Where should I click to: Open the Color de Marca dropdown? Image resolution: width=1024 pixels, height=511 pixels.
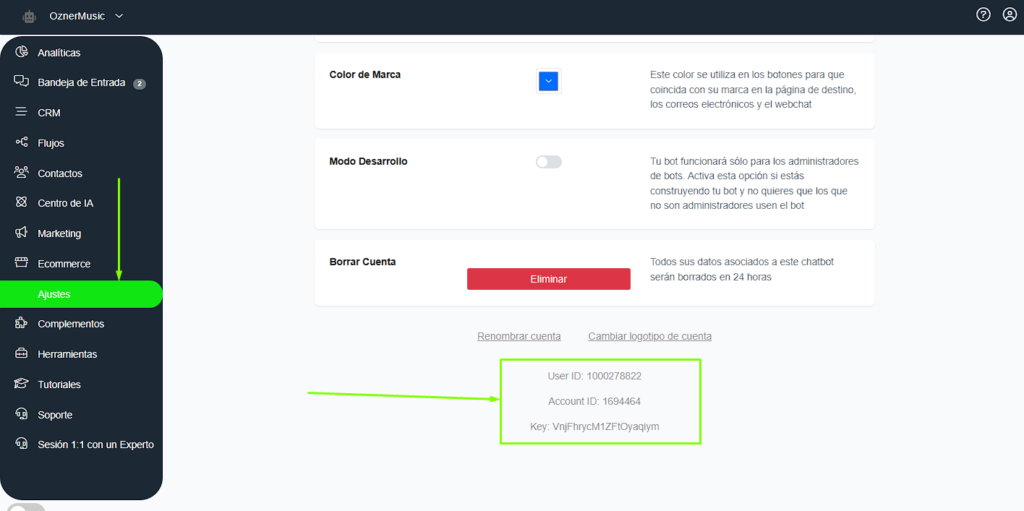(548, 81)
